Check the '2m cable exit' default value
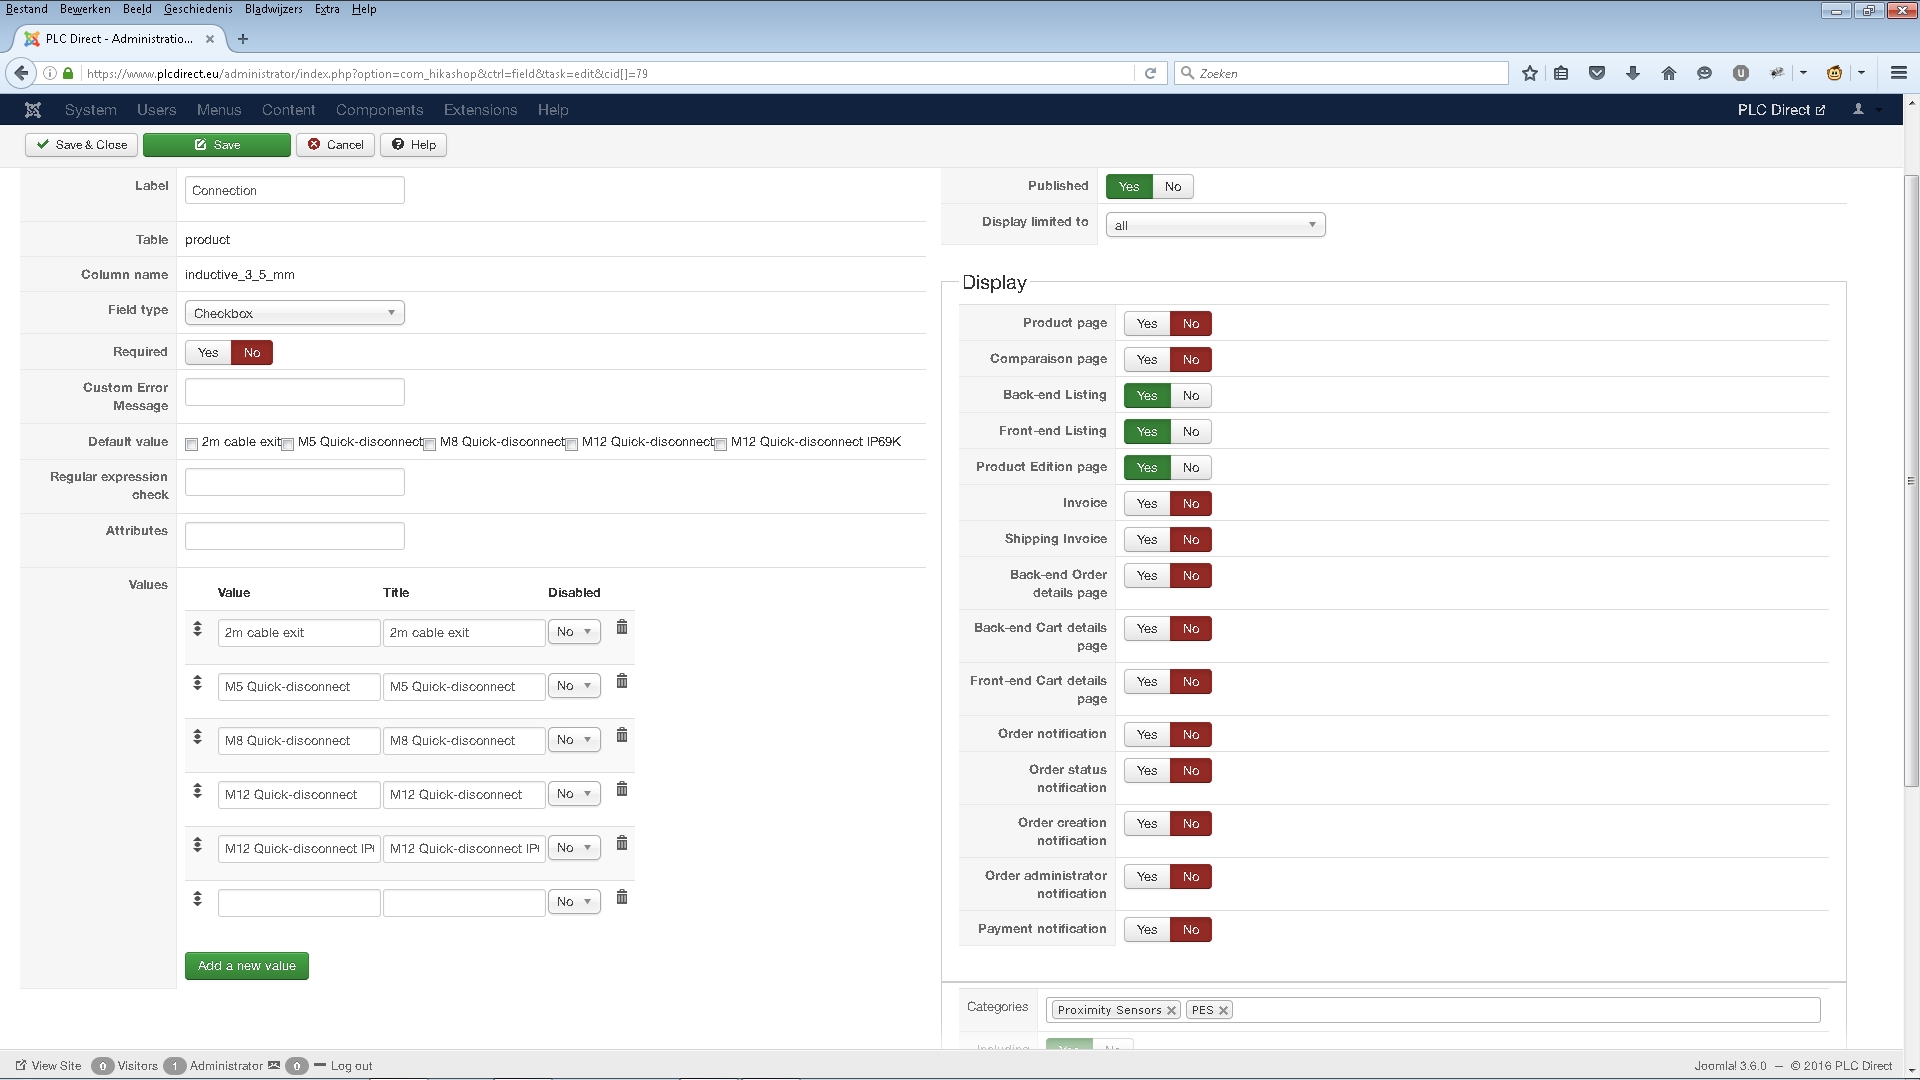The width and height of the screenshot is (1920, 1080). [192, 444]
